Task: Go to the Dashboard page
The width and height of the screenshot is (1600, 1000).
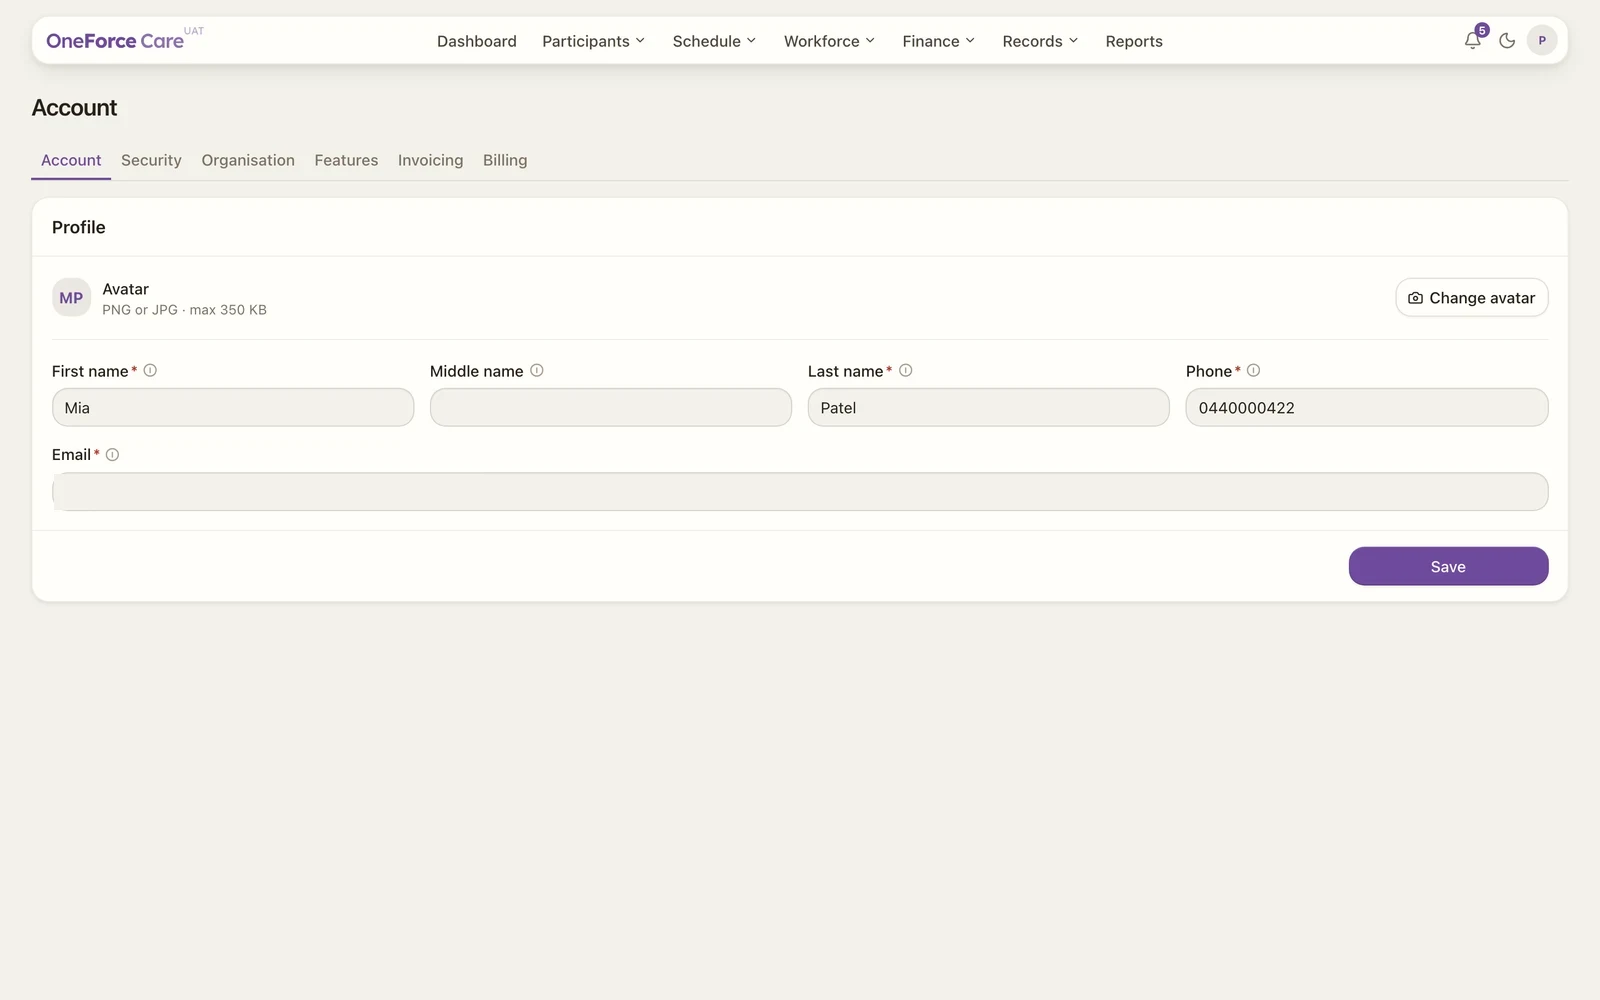Action: [x=477, y=41]
